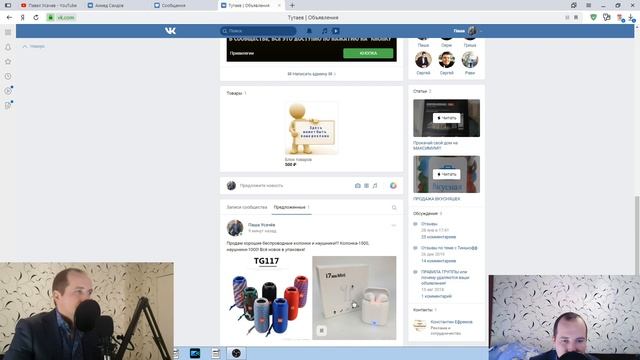Open the browser downloads arrow icon
This screenshot has width=640, height=360.
pos(631,18)
